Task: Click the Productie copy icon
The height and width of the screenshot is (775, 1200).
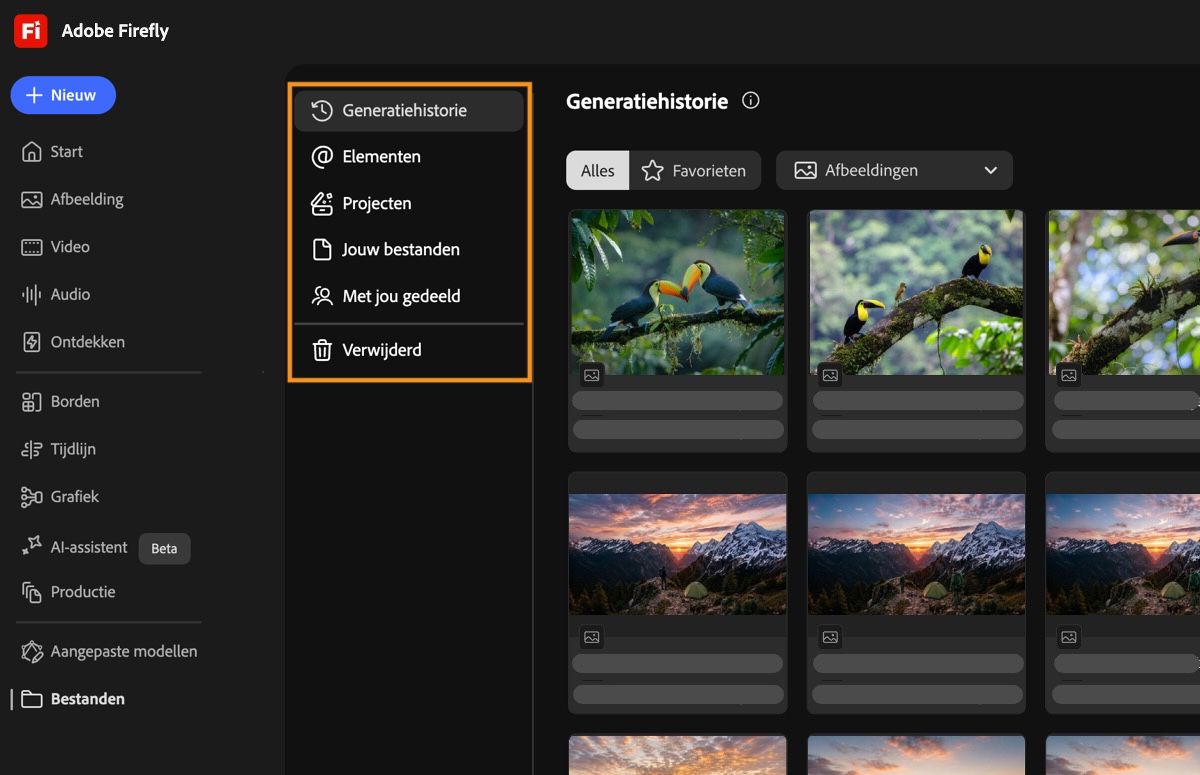Action: (x=32, y=592)
